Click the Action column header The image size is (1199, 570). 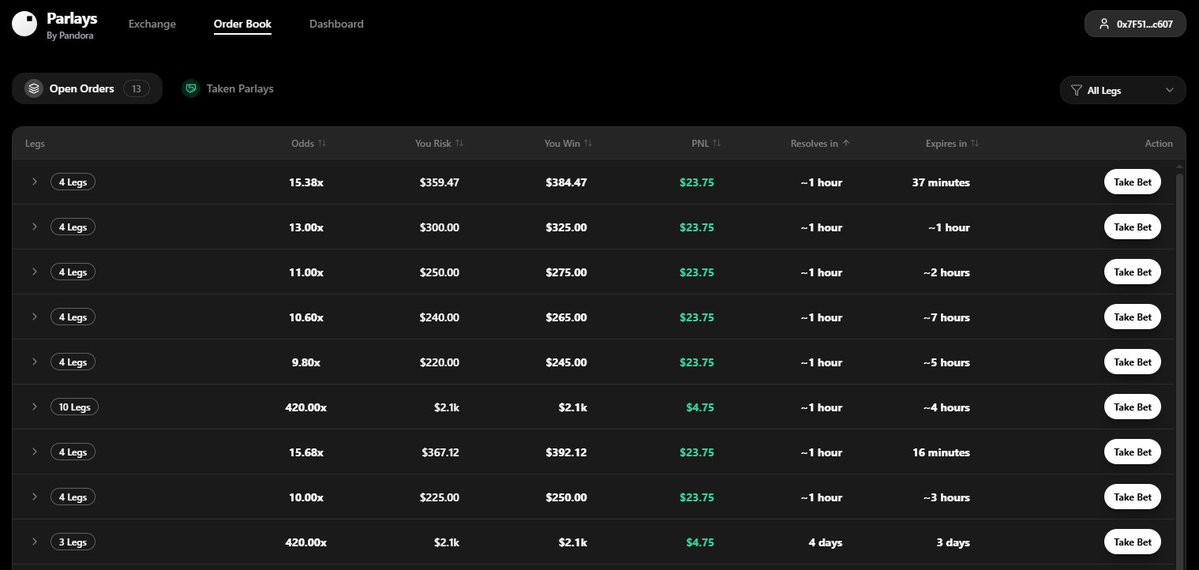[1158, 143]
